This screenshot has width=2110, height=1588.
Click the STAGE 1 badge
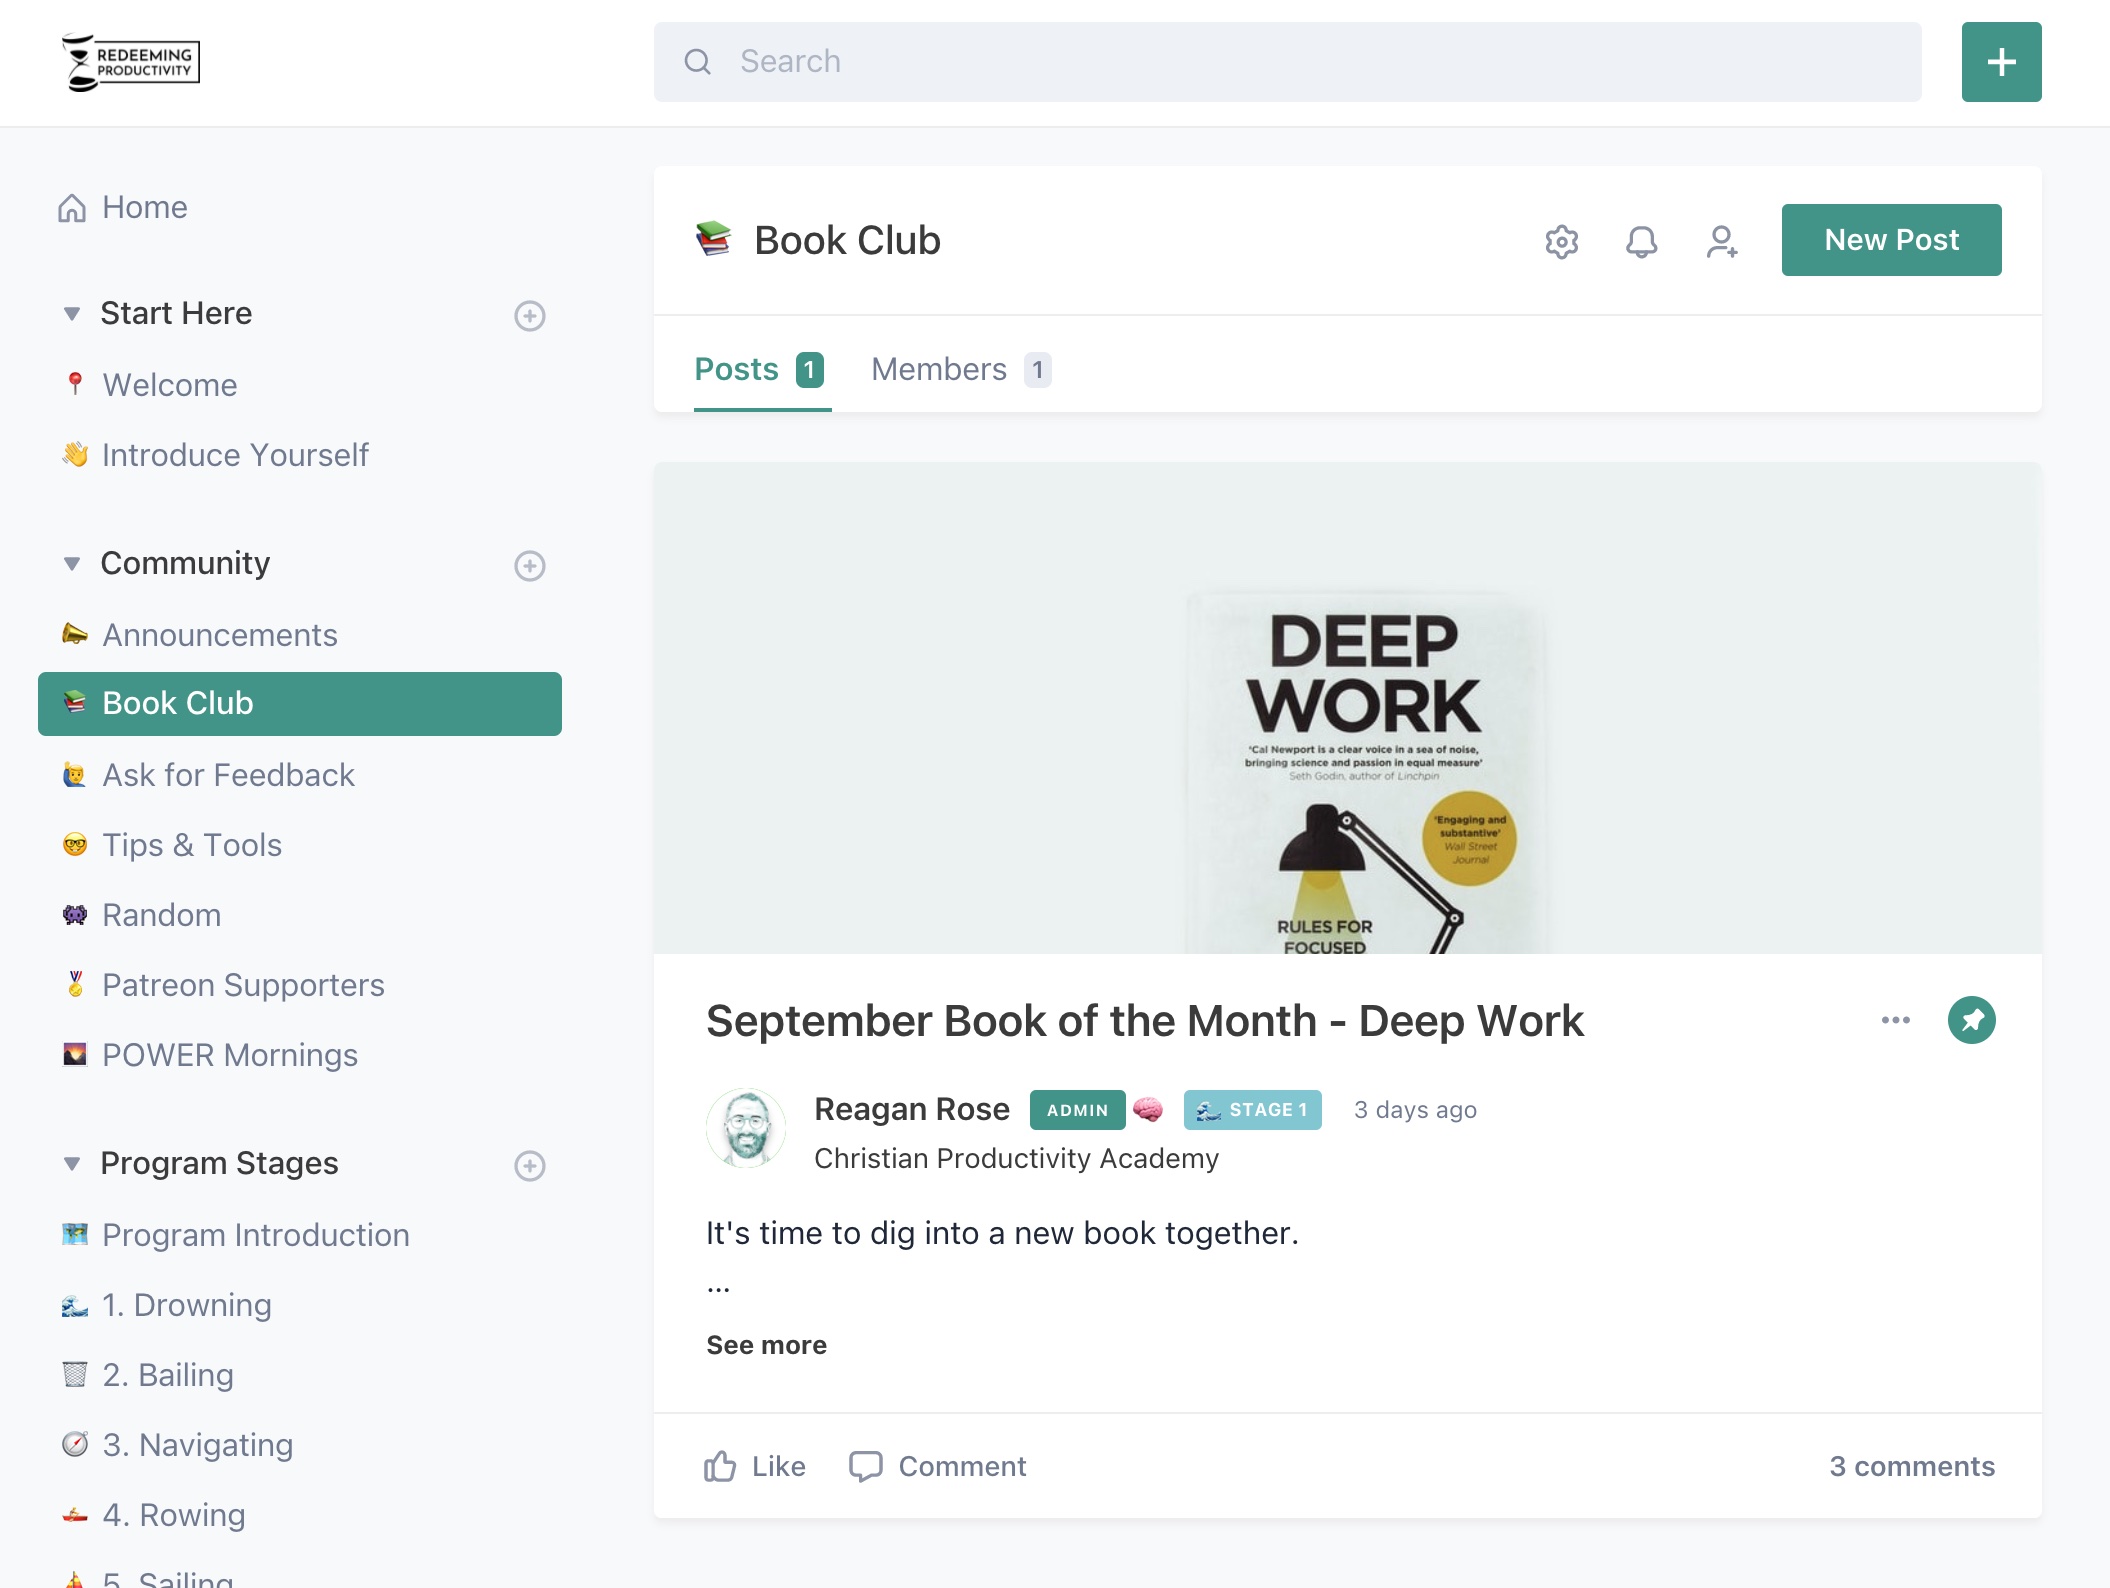1252,1110
